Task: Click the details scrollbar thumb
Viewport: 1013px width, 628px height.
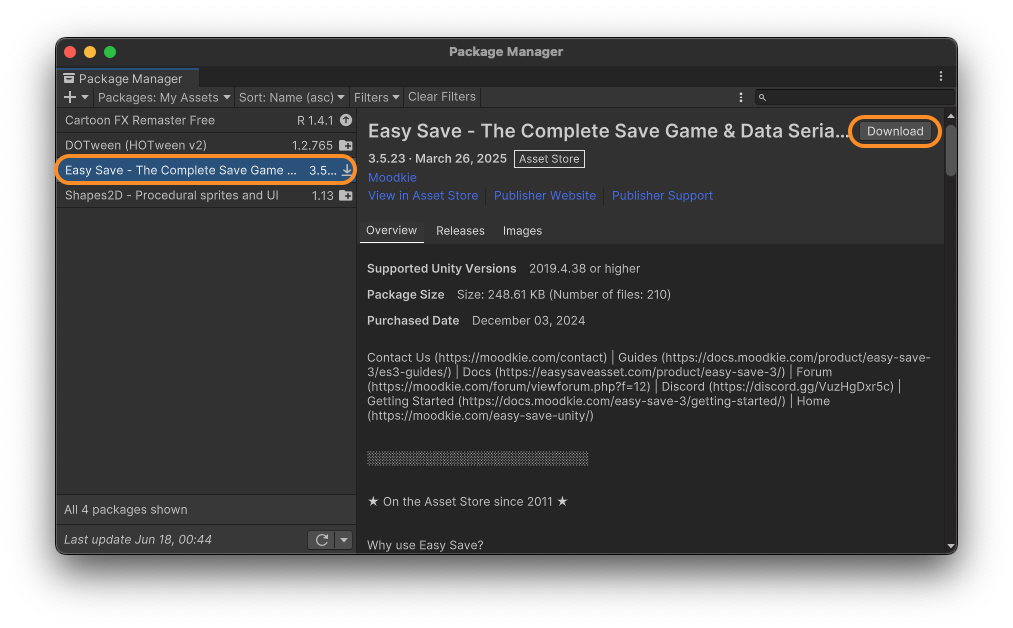Action: click(x=950, y=150)
